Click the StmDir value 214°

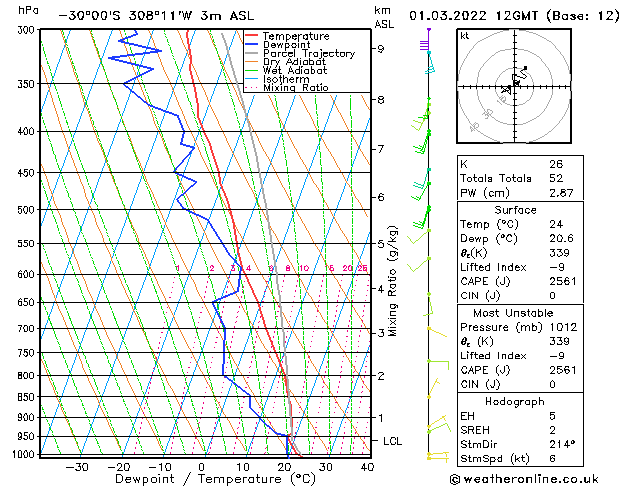562,444
